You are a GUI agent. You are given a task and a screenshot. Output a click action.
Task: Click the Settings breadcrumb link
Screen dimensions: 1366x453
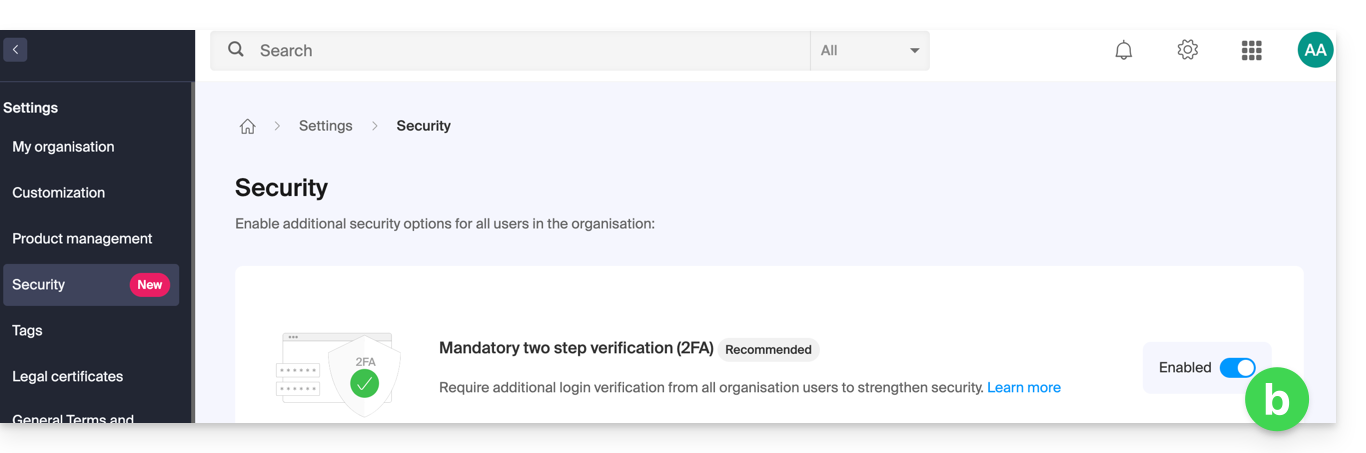pos(326,126)
